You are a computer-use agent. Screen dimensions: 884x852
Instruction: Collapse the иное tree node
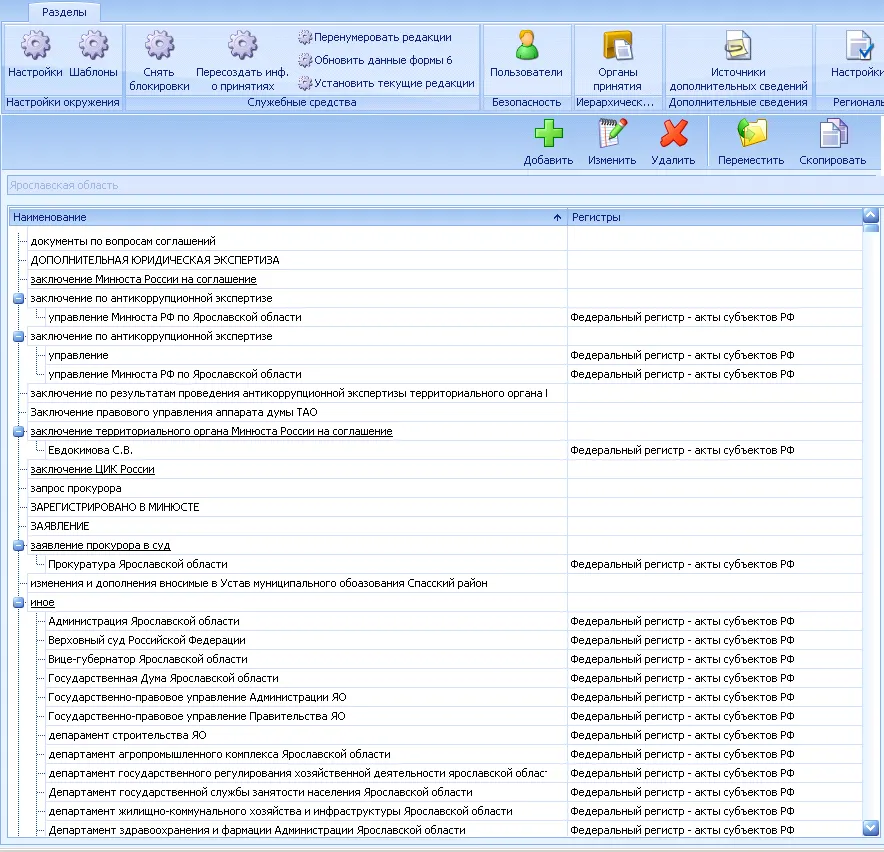(19, 602)
